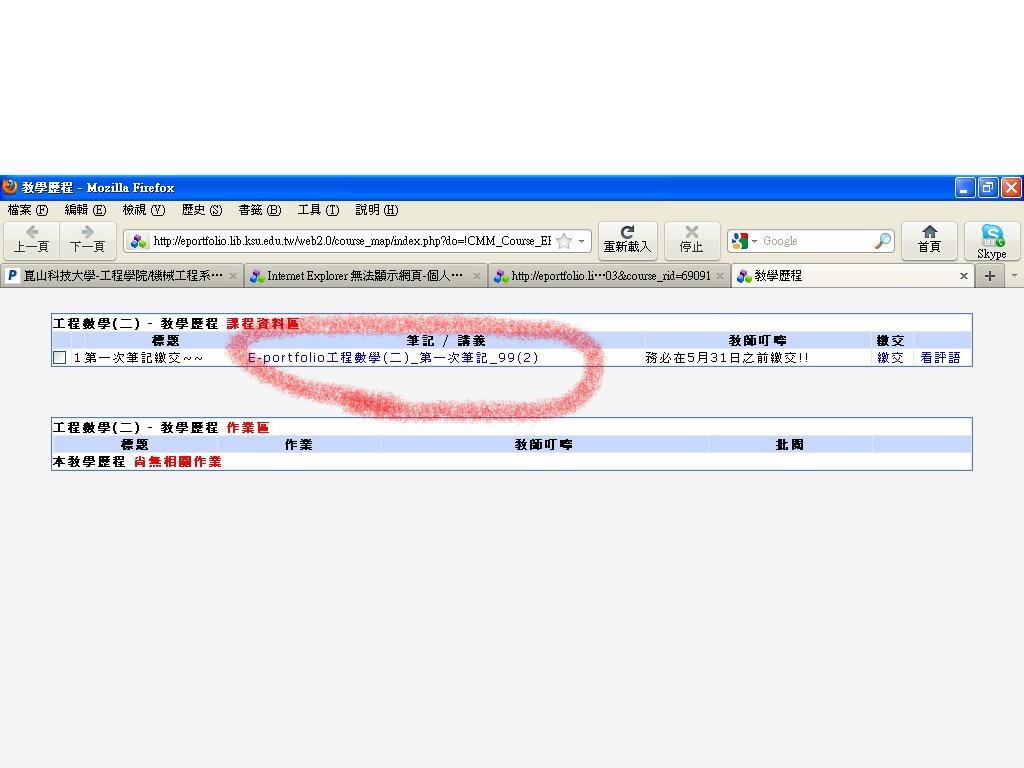Open a new tab with plus button
The height and width of the screenshot is (768, 1024).
(989, 276)
